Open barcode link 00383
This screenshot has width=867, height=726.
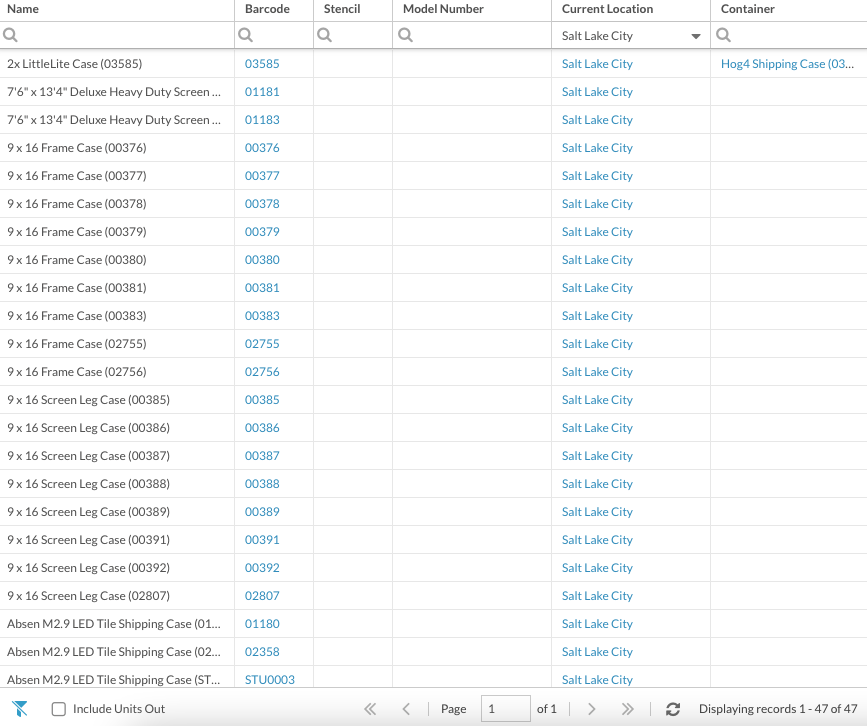(262, 316)
